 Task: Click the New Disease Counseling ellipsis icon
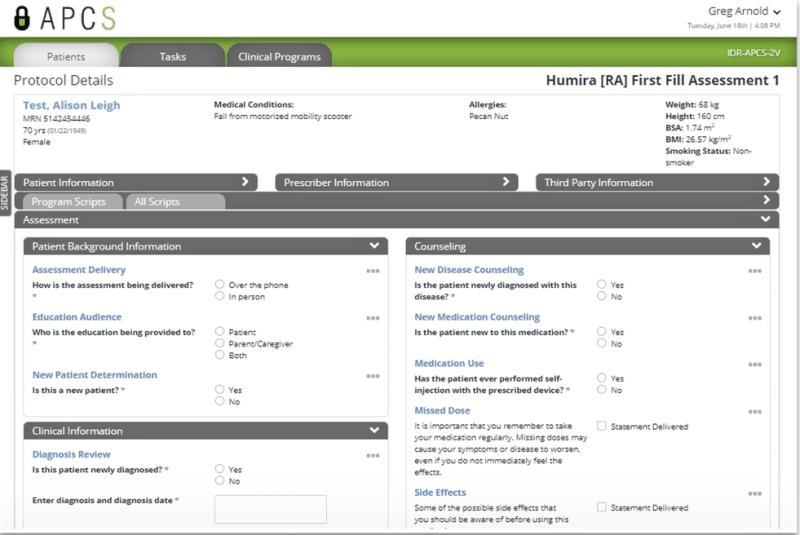755,271
